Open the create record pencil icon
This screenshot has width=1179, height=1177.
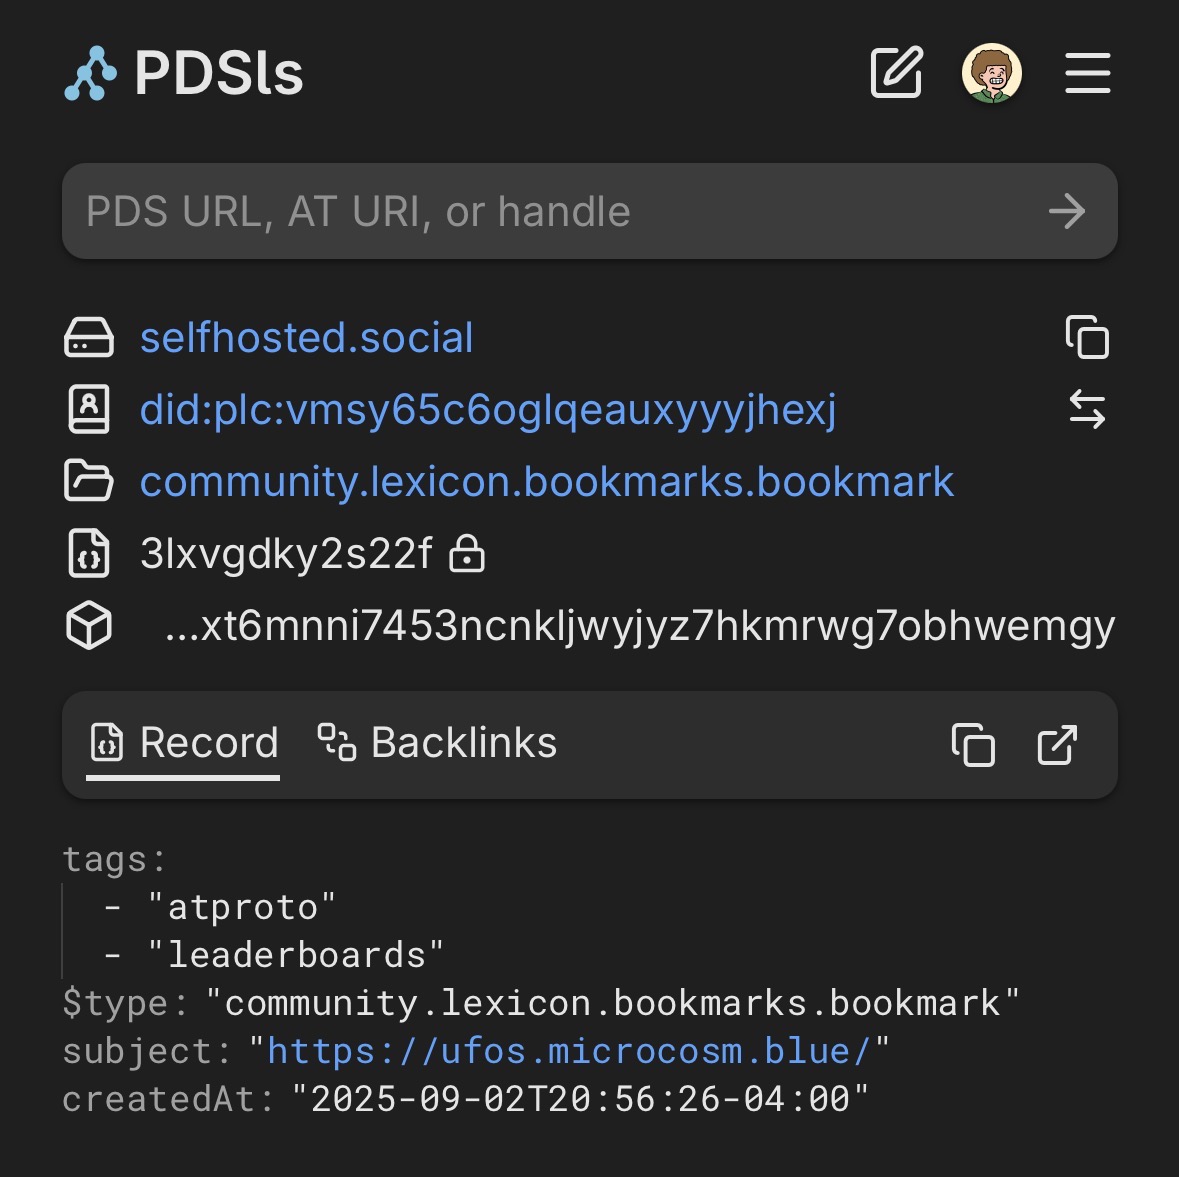[896, 73]
